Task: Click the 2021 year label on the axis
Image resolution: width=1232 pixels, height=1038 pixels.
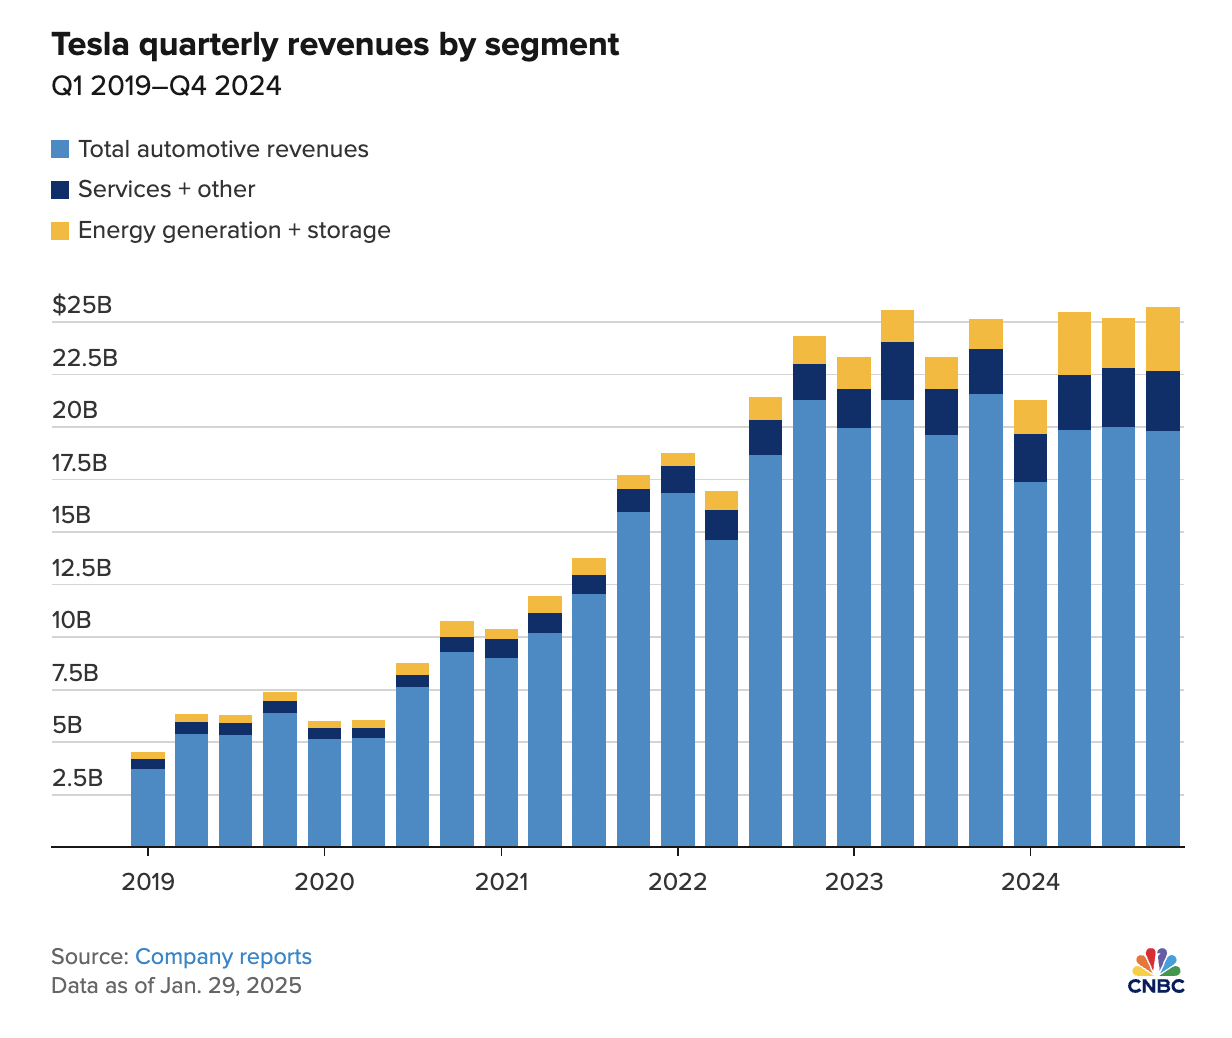Action: coord(501,882)
